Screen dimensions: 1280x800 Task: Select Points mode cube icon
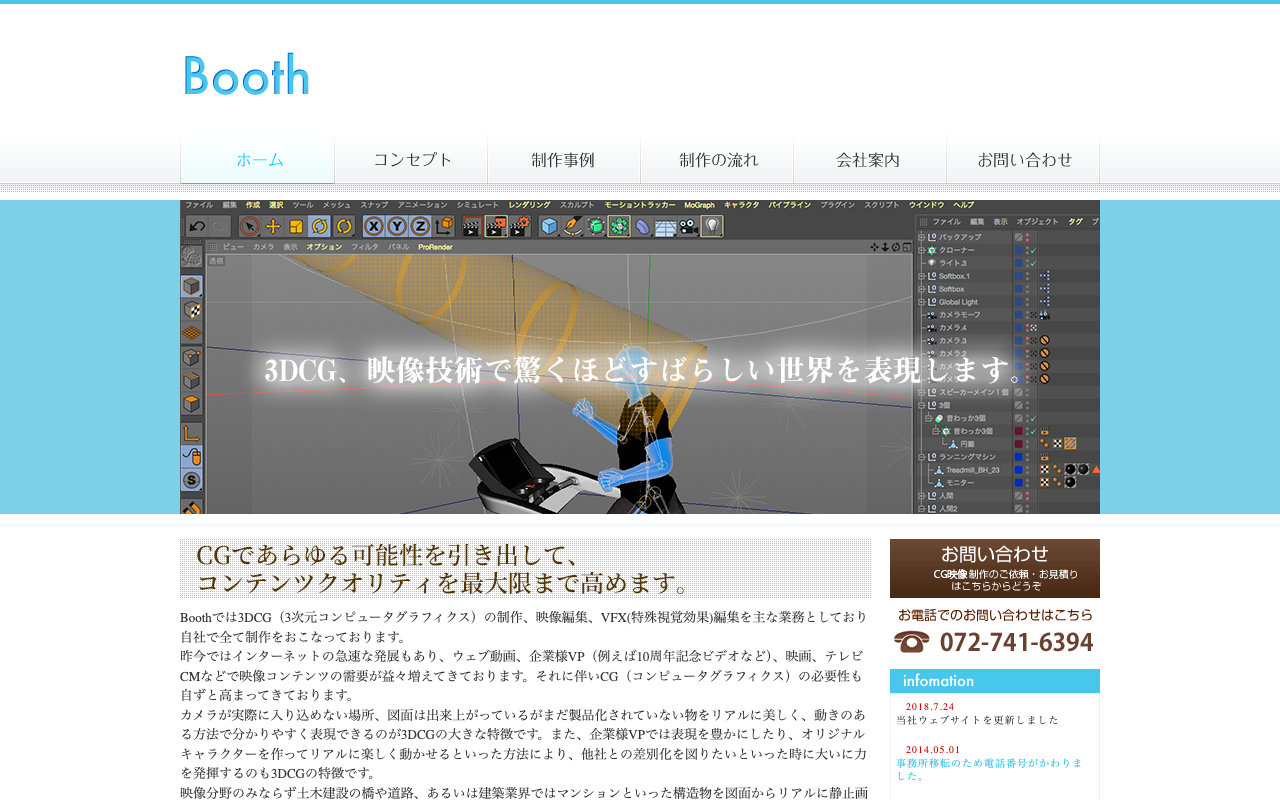[191, 357]
